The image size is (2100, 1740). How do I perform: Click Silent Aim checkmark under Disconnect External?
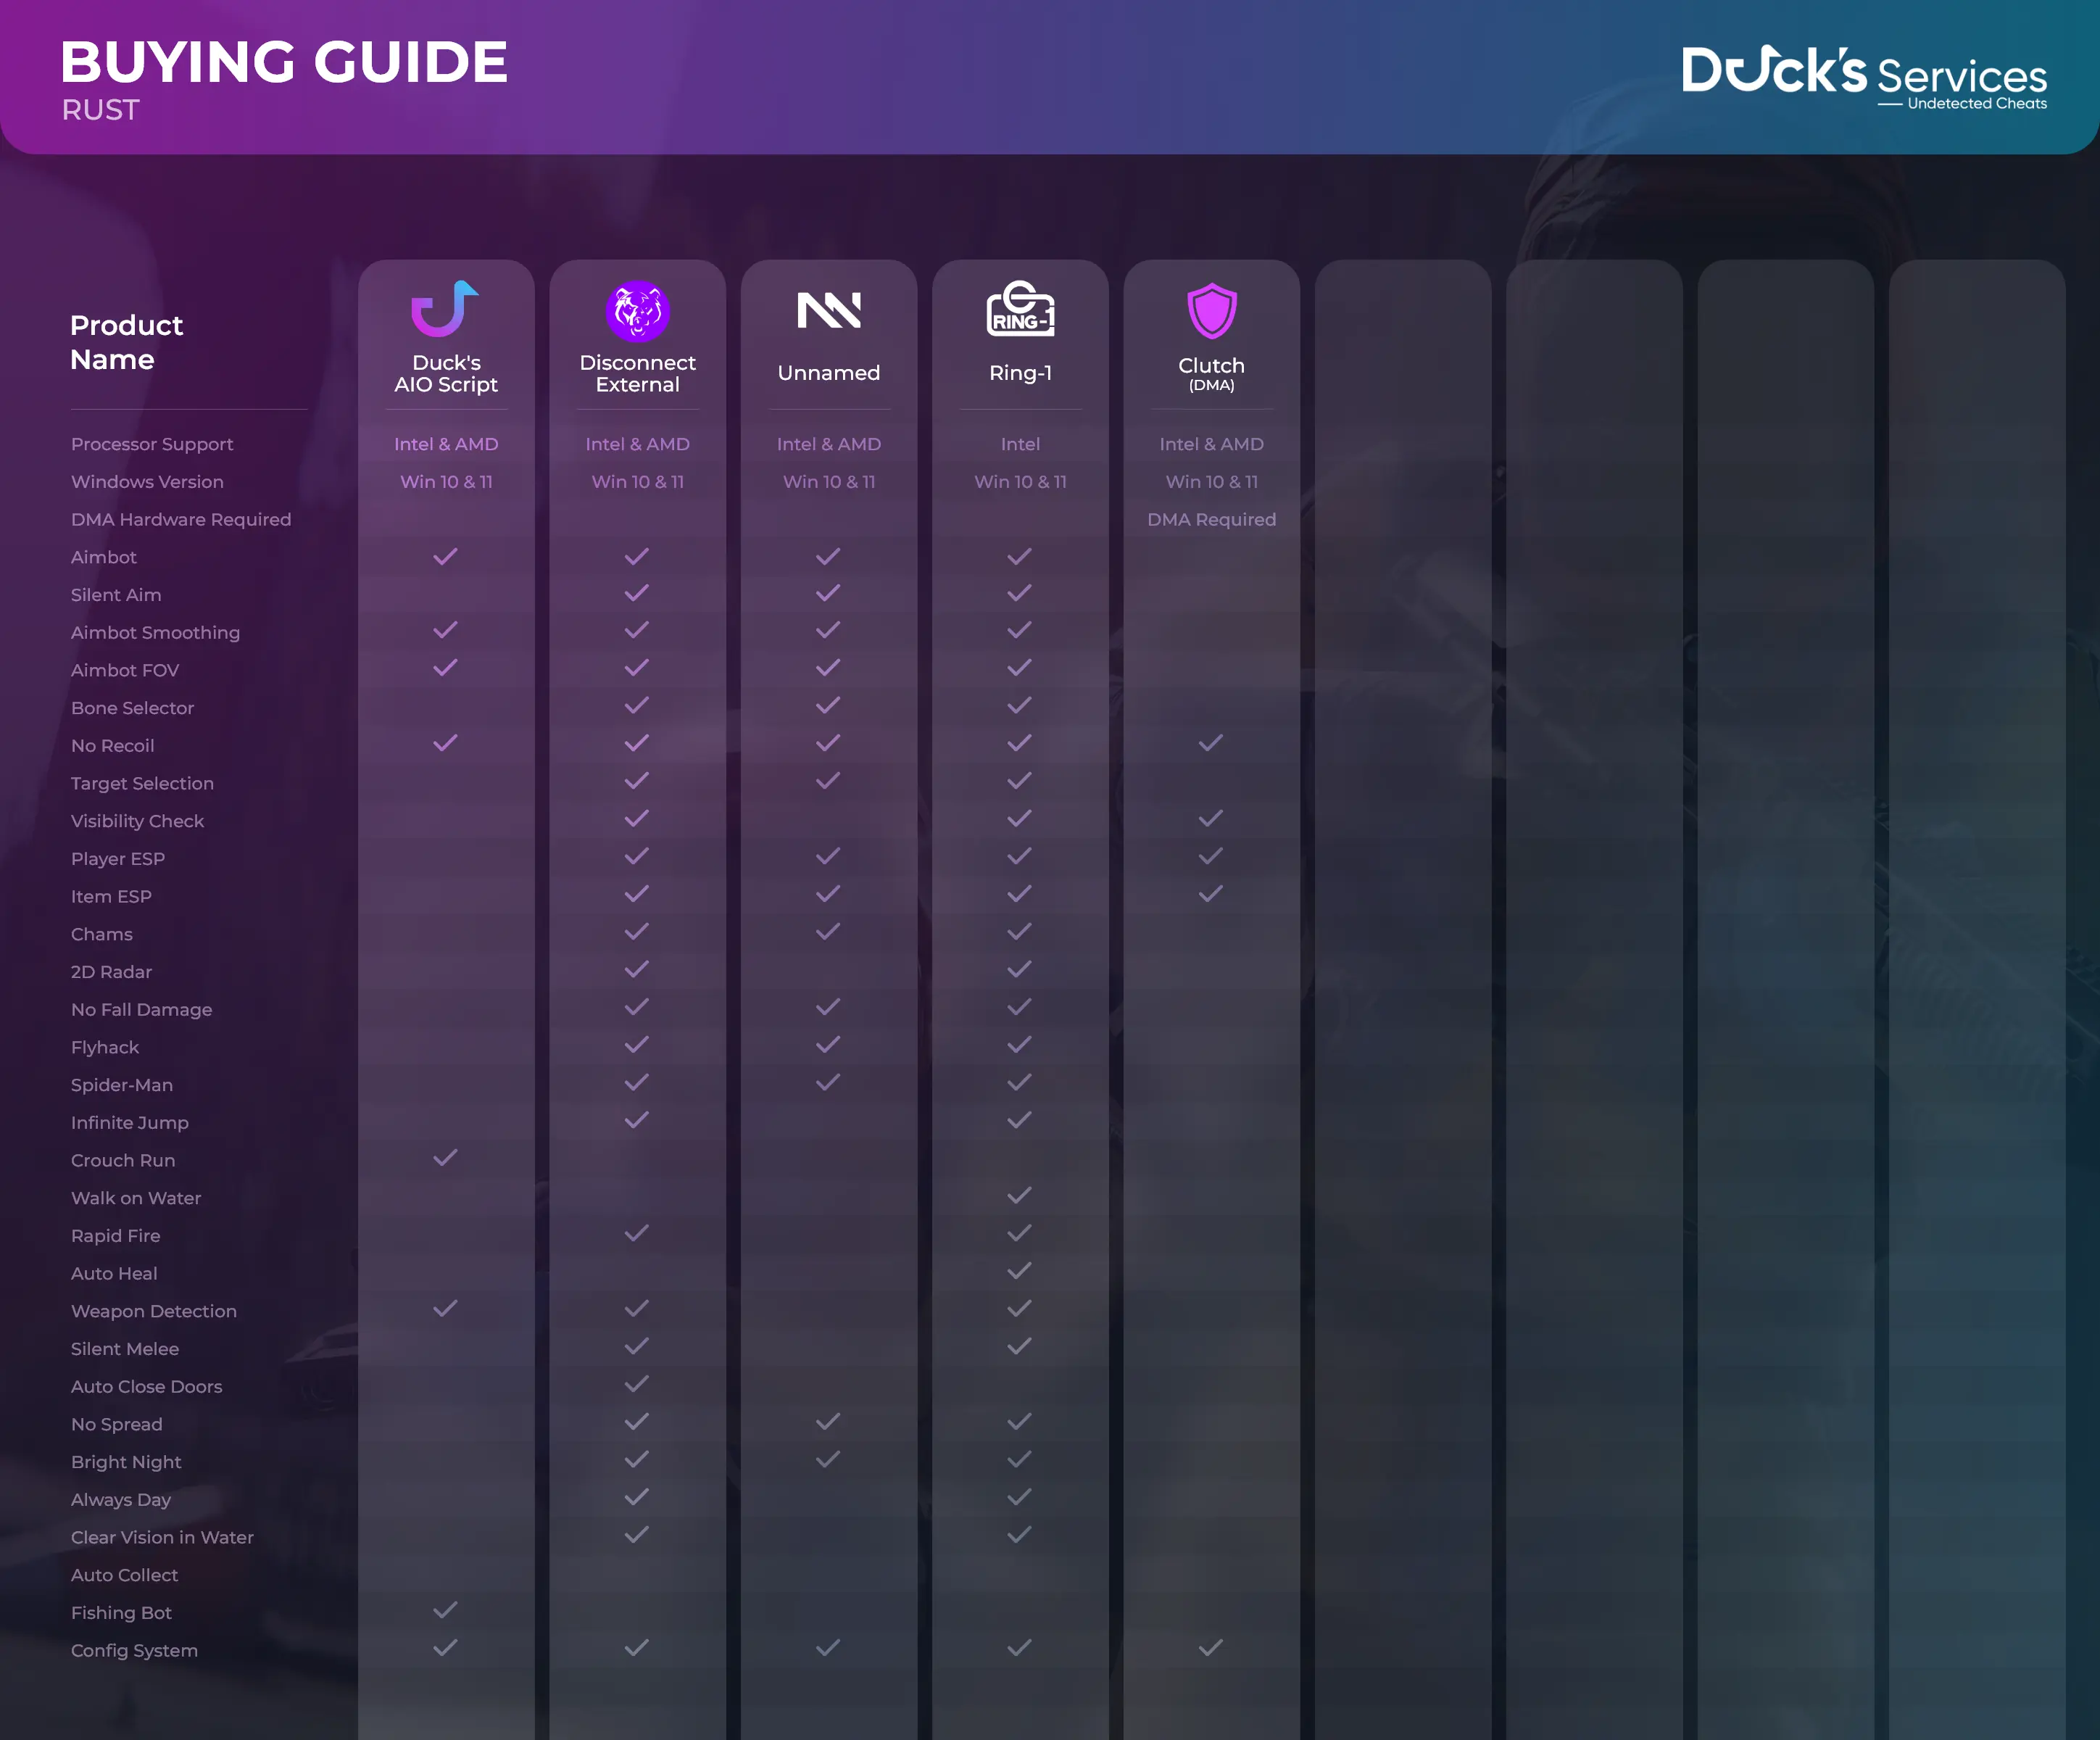[x=637, y=593]
